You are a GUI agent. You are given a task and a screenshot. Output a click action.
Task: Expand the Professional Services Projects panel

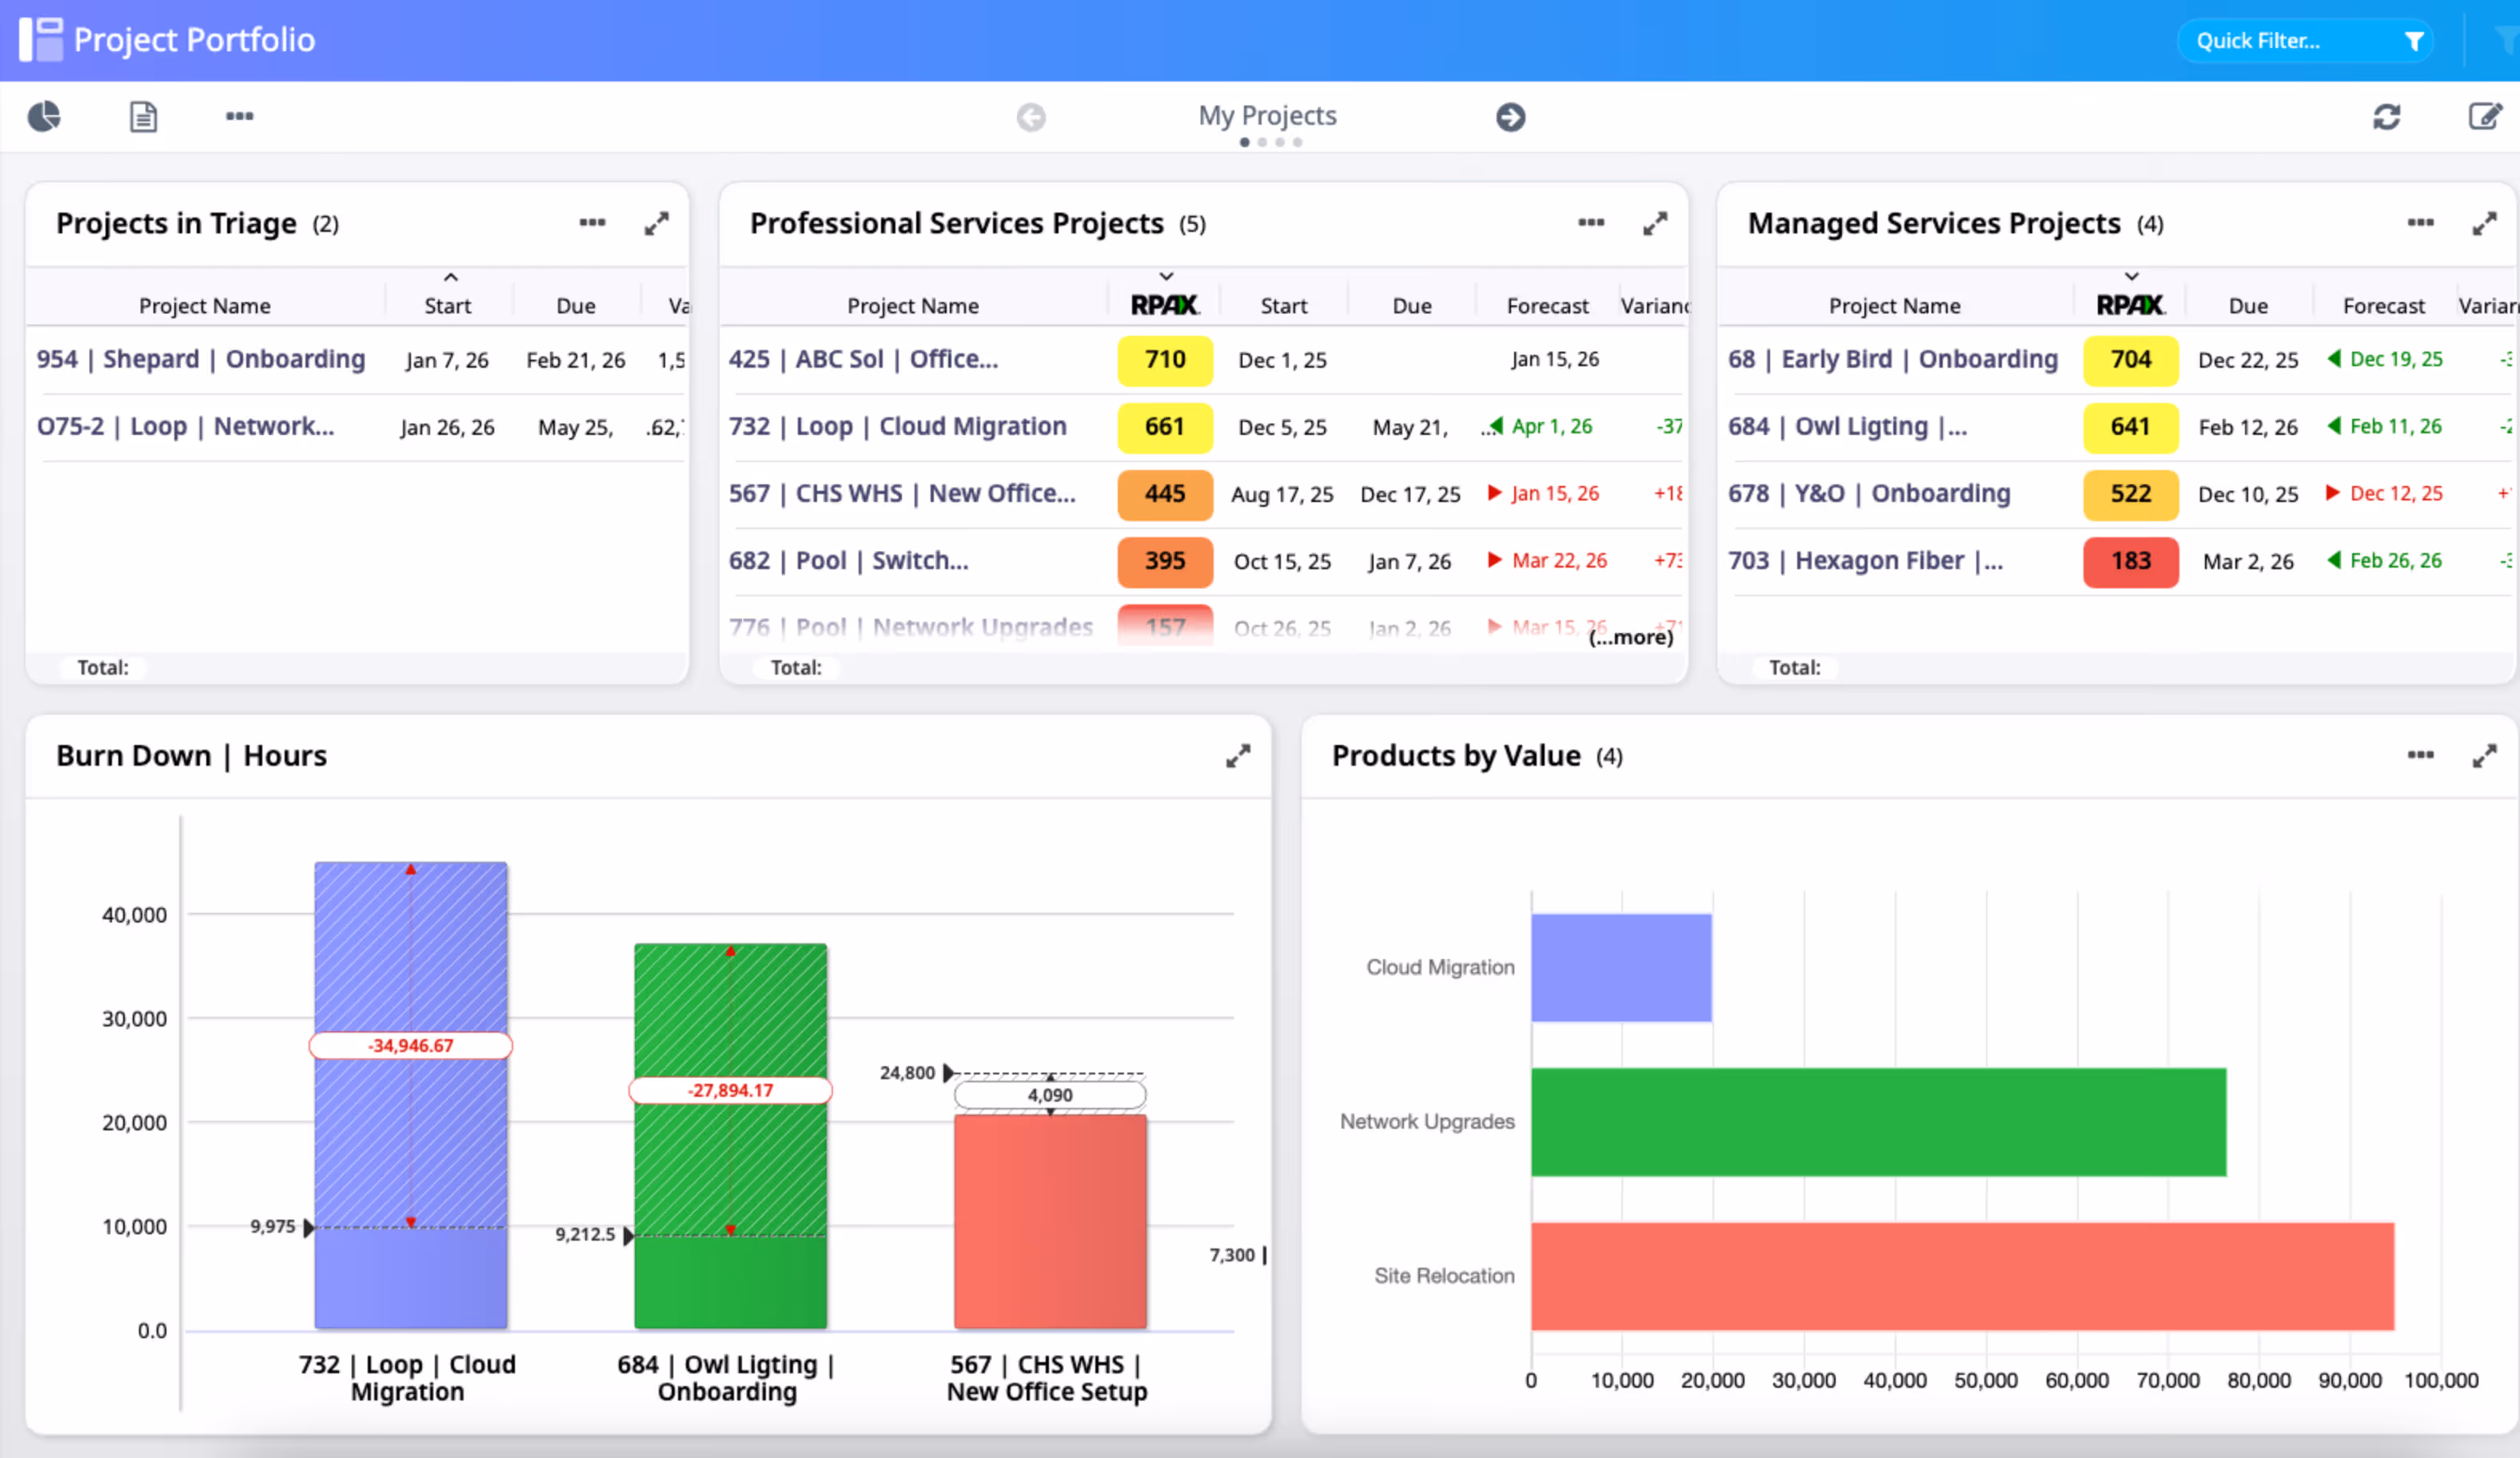click(1655, 223)
